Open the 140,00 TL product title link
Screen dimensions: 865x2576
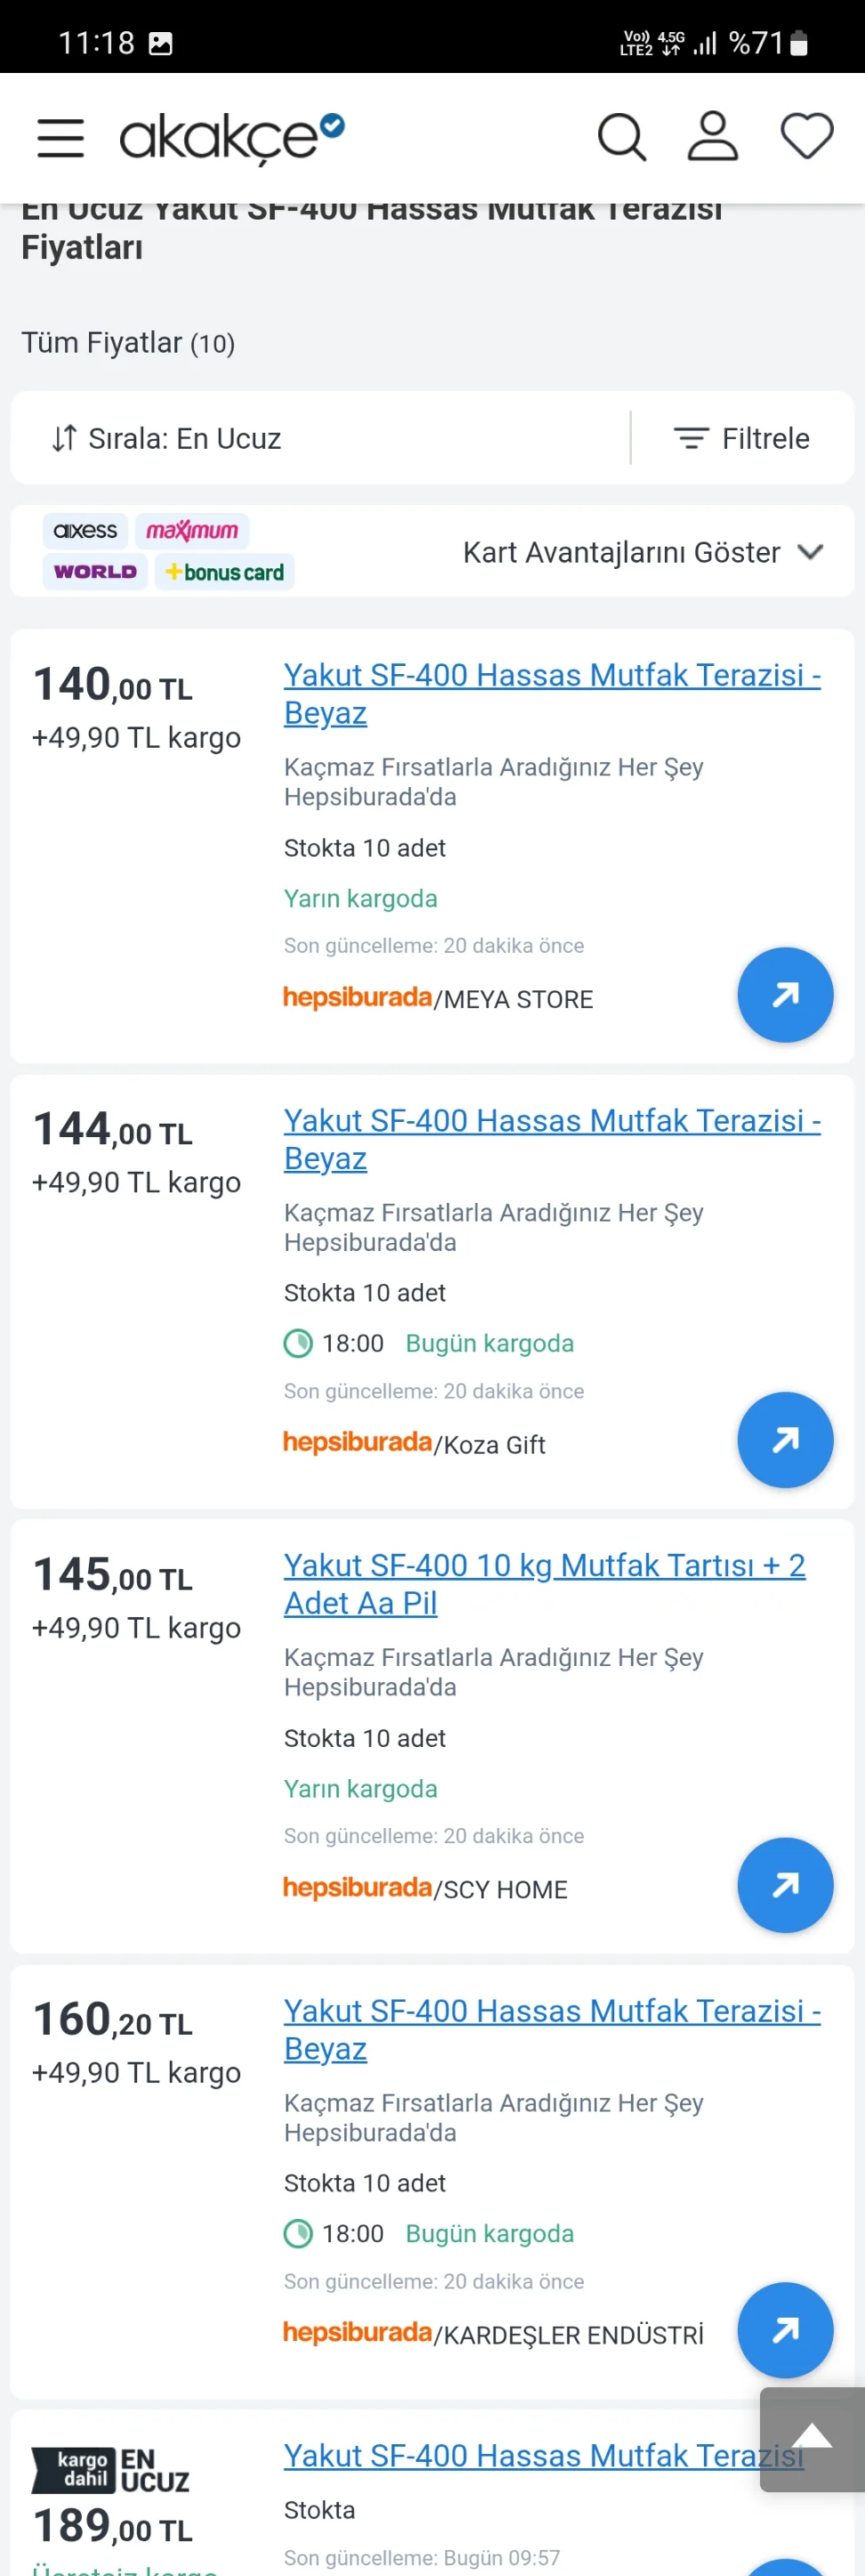(551, 694)
